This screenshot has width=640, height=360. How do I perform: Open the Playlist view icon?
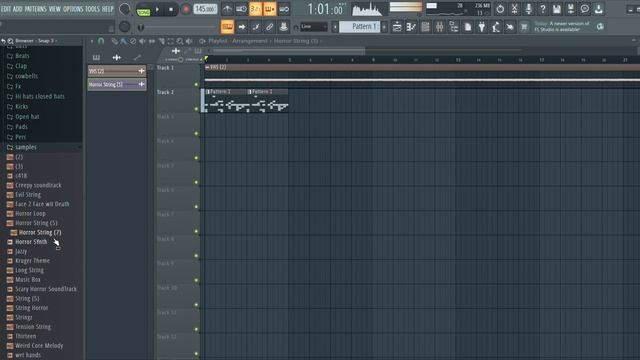tap(397, 27)
